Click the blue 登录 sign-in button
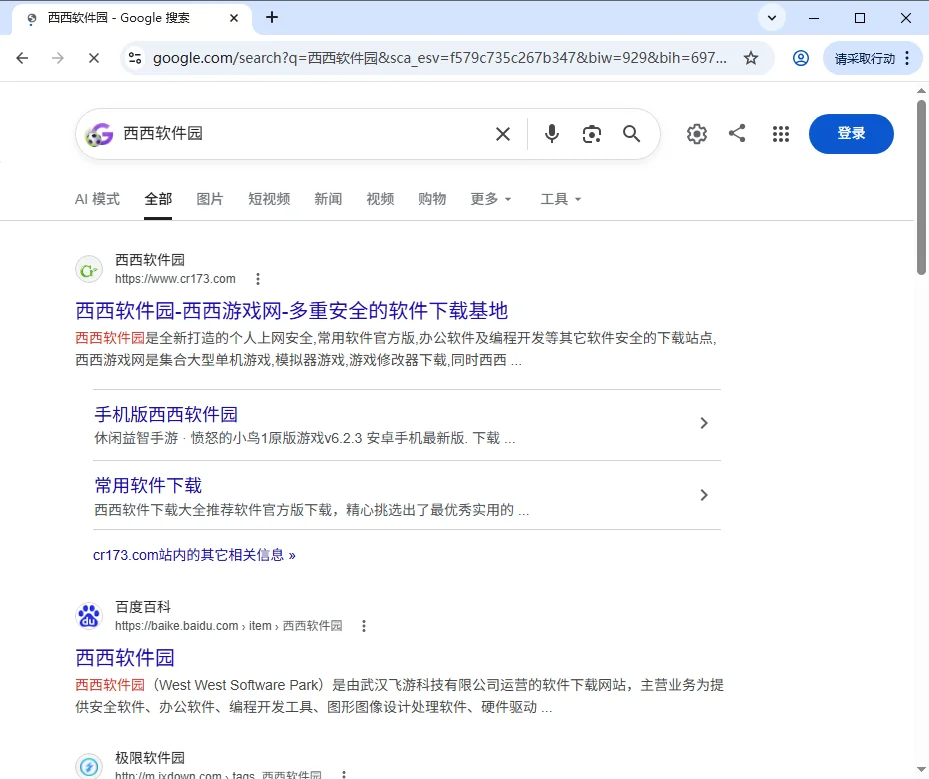 coord(851,134)
